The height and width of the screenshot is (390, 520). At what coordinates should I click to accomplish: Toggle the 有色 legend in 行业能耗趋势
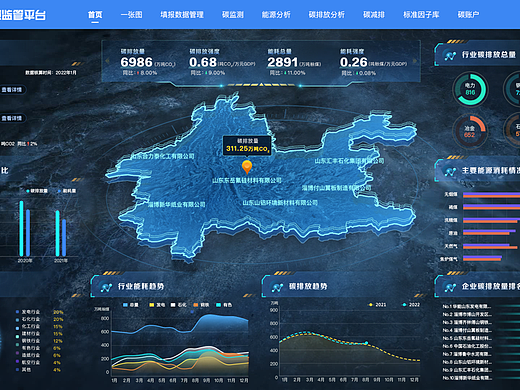point(224,305)
